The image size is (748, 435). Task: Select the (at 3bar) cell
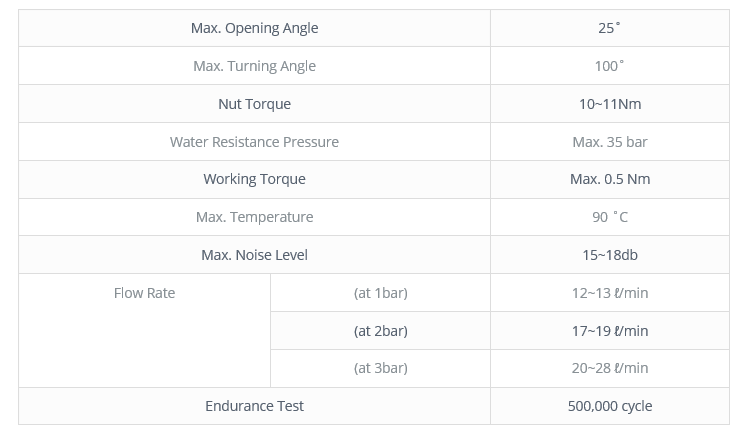(381, 368)
